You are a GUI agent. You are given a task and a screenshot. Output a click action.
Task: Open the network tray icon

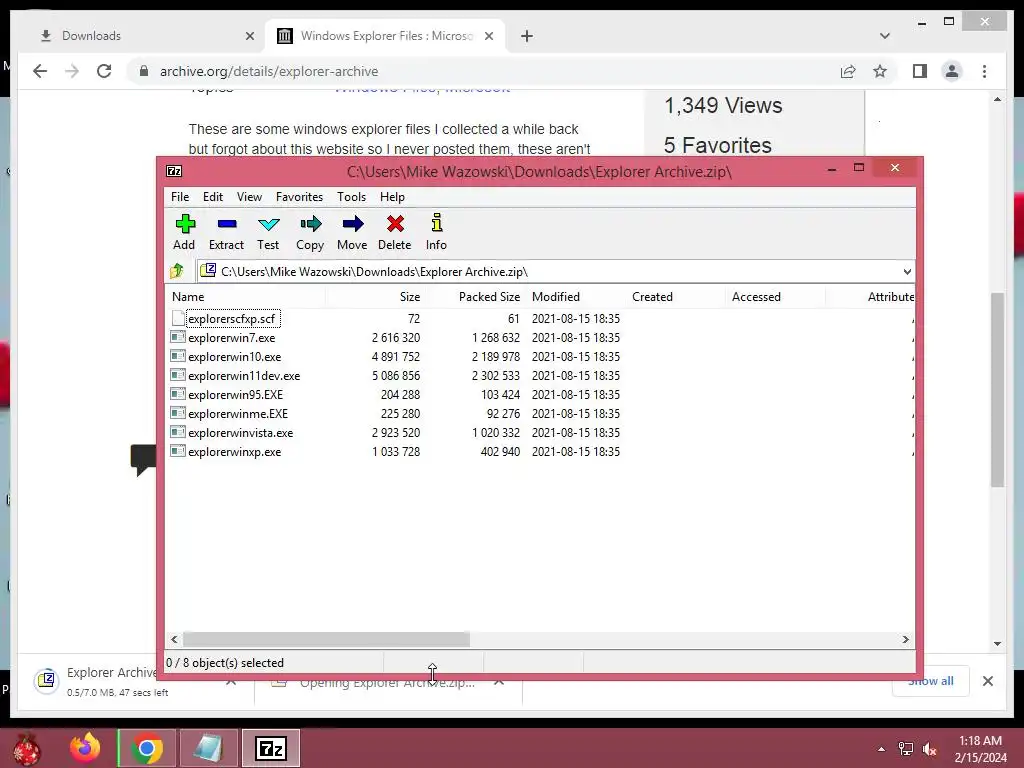click(x=906, y=749)
